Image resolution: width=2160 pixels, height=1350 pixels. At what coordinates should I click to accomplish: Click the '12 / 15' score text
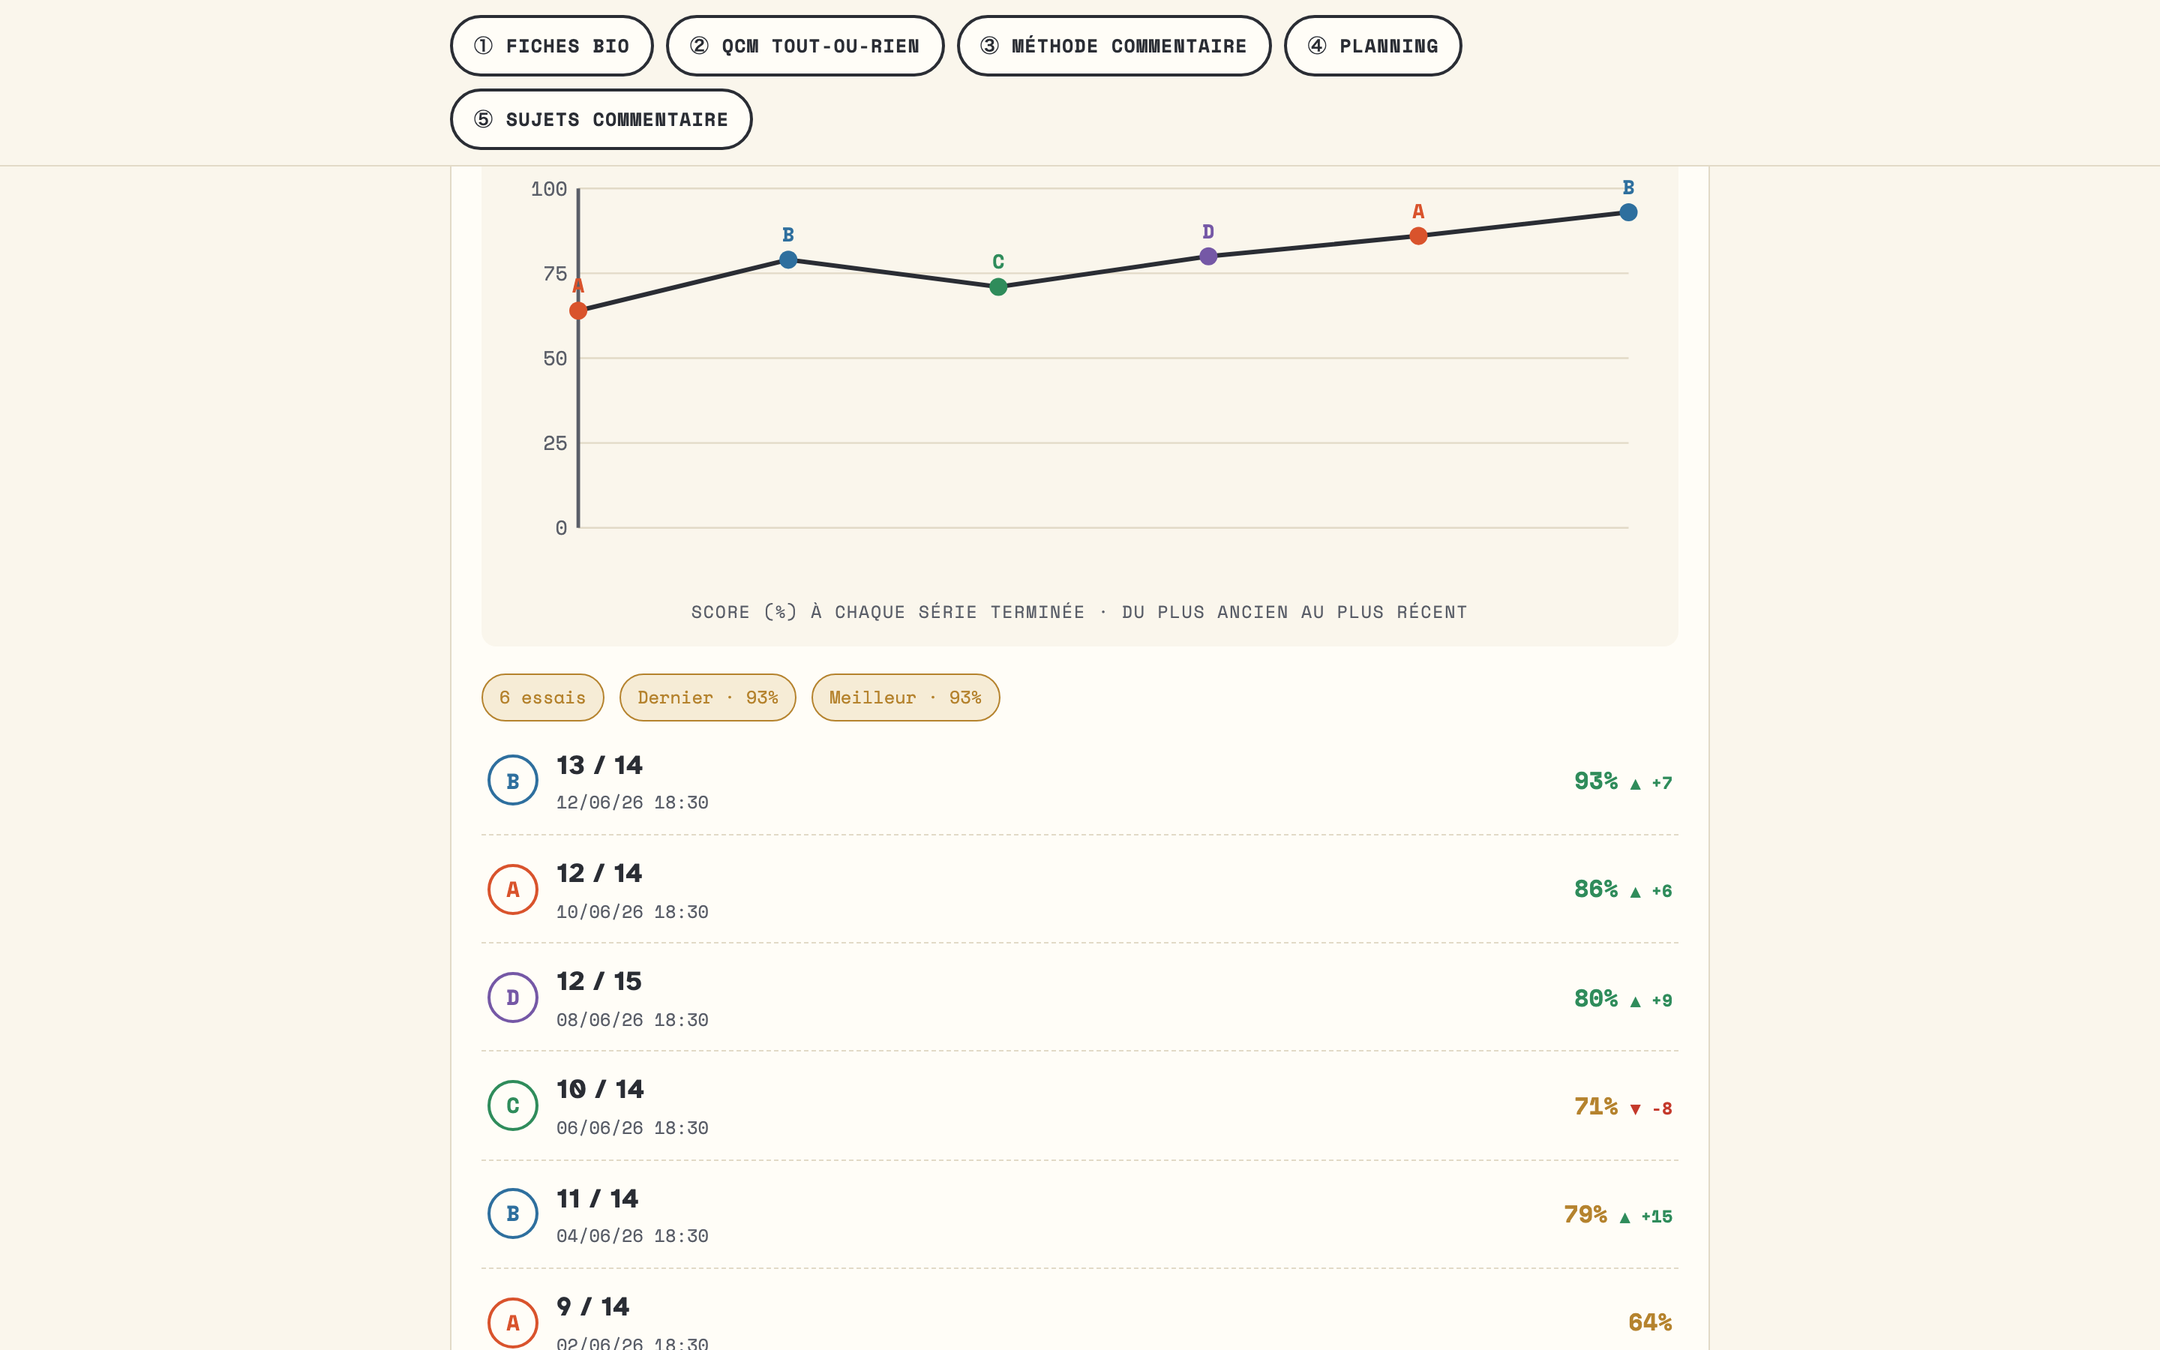[x=599, y=981]
